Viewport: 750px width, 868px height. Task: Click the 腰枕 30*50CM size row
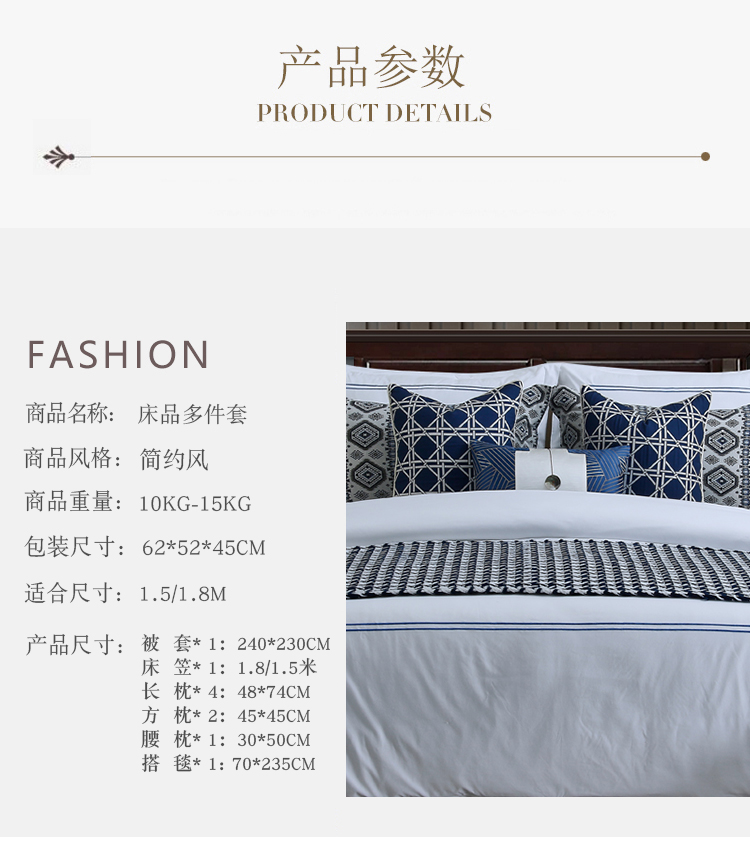[226, 740]
